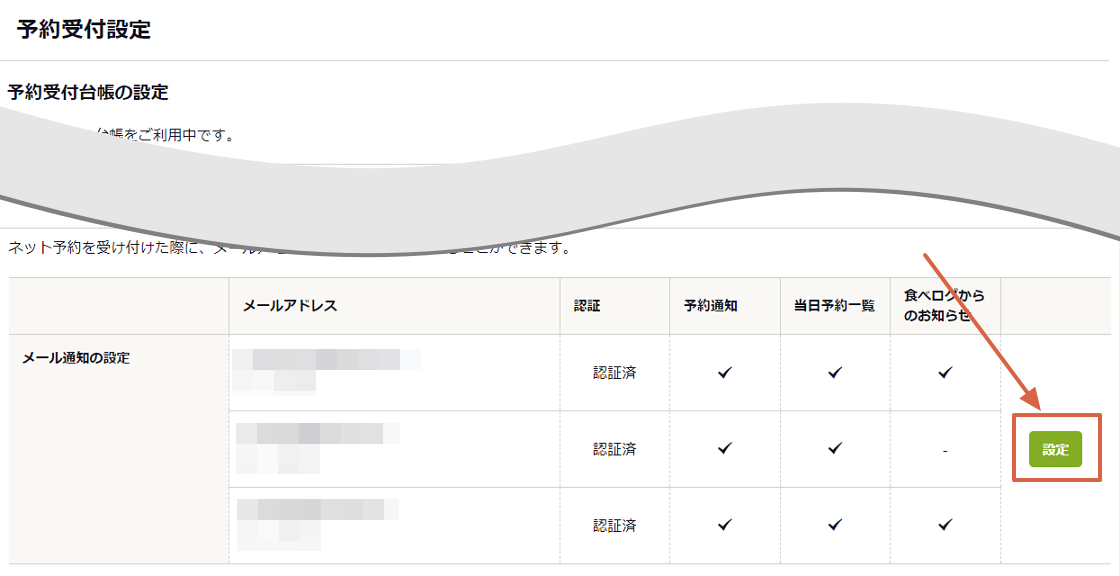
Task: Click first row's 予約通知 checkmark
Action: click(725, 373)
